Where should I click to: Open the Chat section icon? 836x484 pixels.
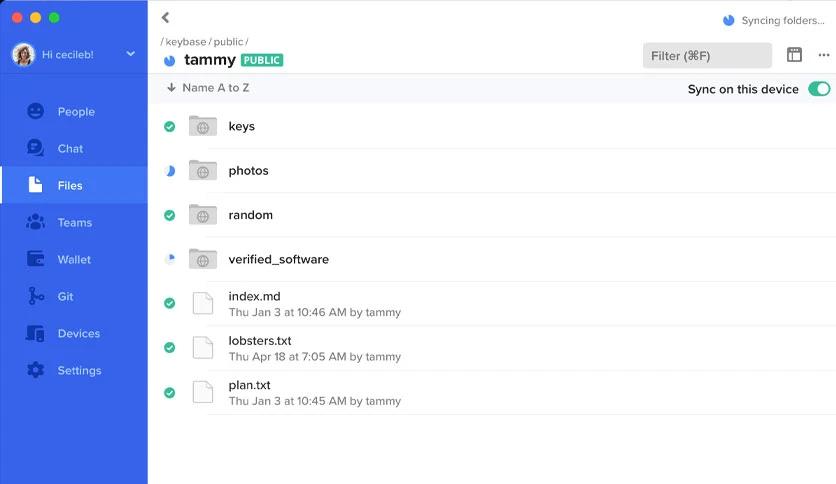[x=36, y=148]
